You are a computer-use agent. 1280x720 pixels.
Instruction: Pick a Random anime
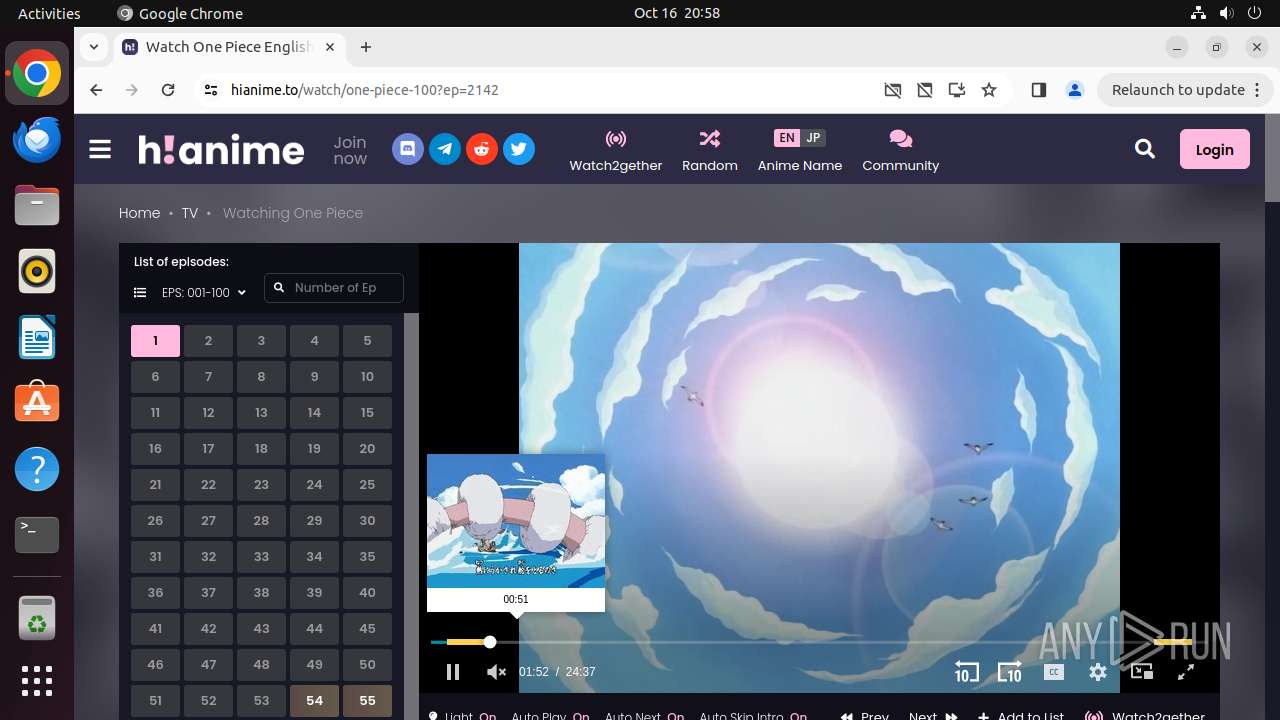[x=710, y=150]
